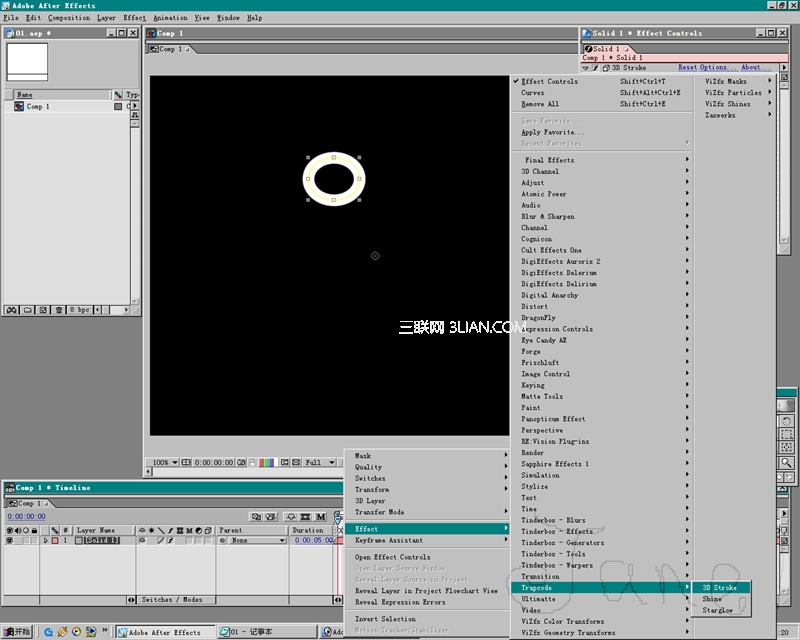Open the Full resolution dropdown
The height and width of the screenshot is (640, 800).
click(320, 463)
